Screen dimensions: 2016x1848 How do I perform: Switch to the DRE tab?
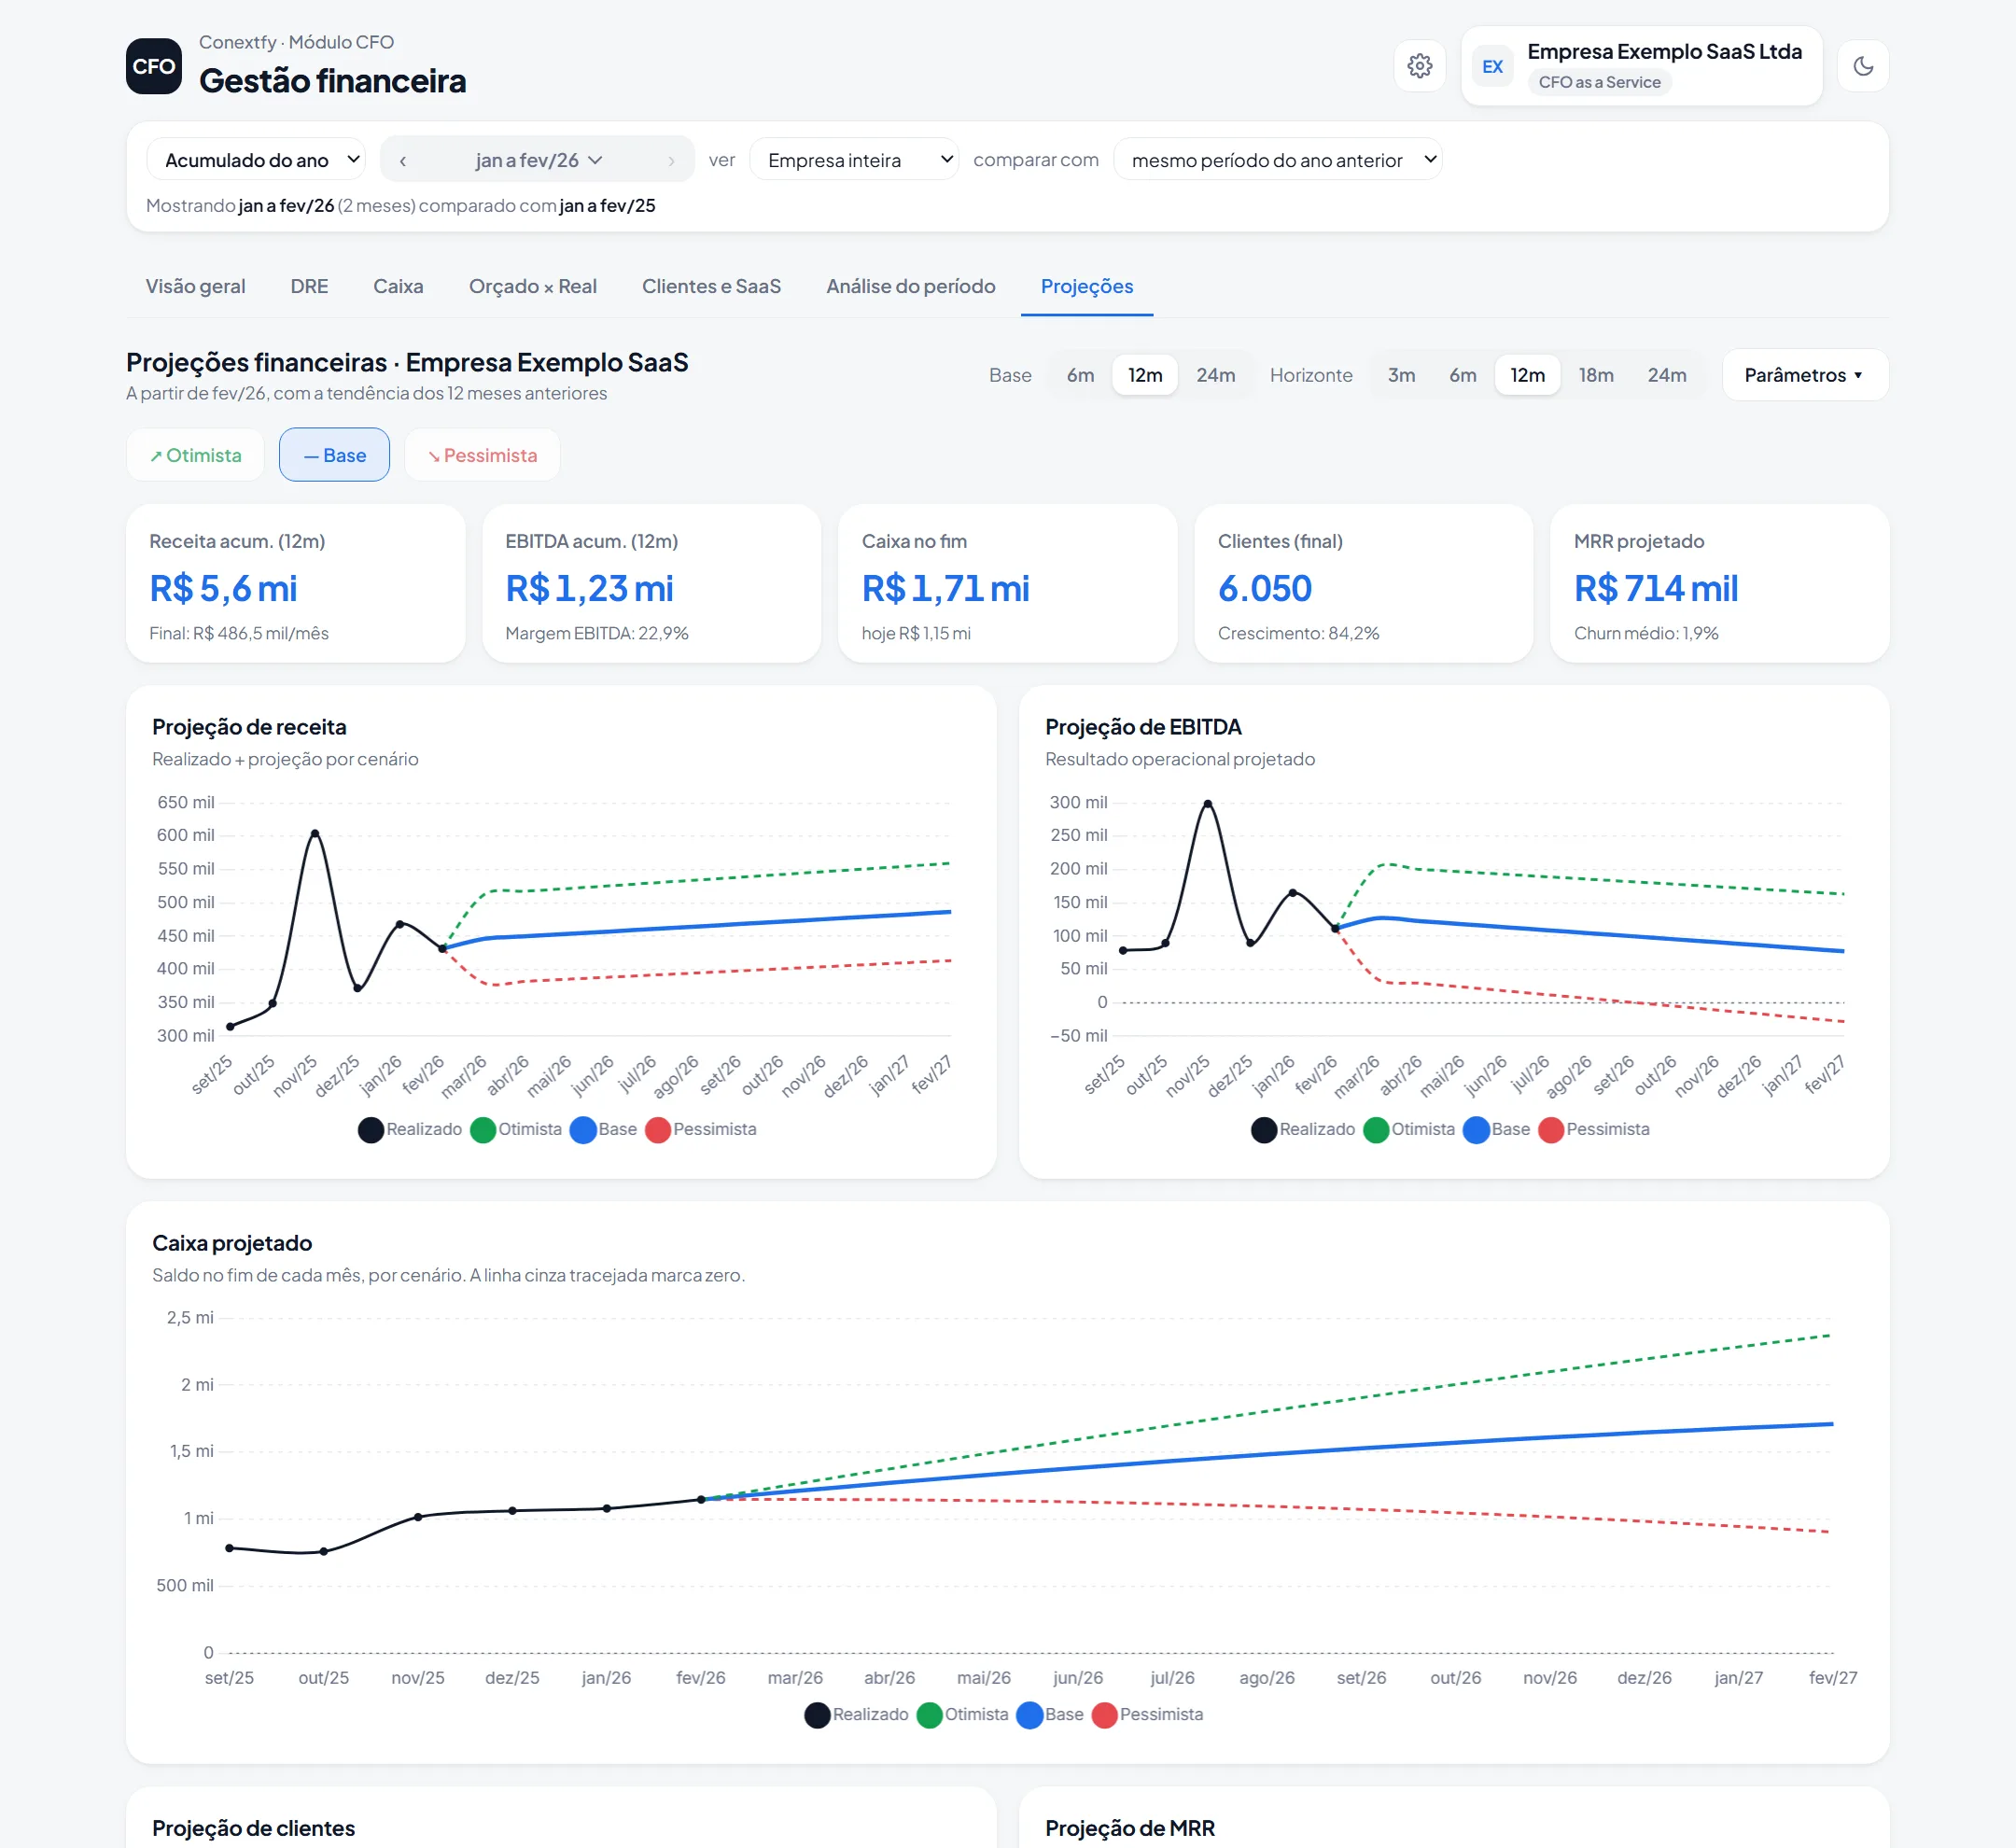tap(309, 286)
